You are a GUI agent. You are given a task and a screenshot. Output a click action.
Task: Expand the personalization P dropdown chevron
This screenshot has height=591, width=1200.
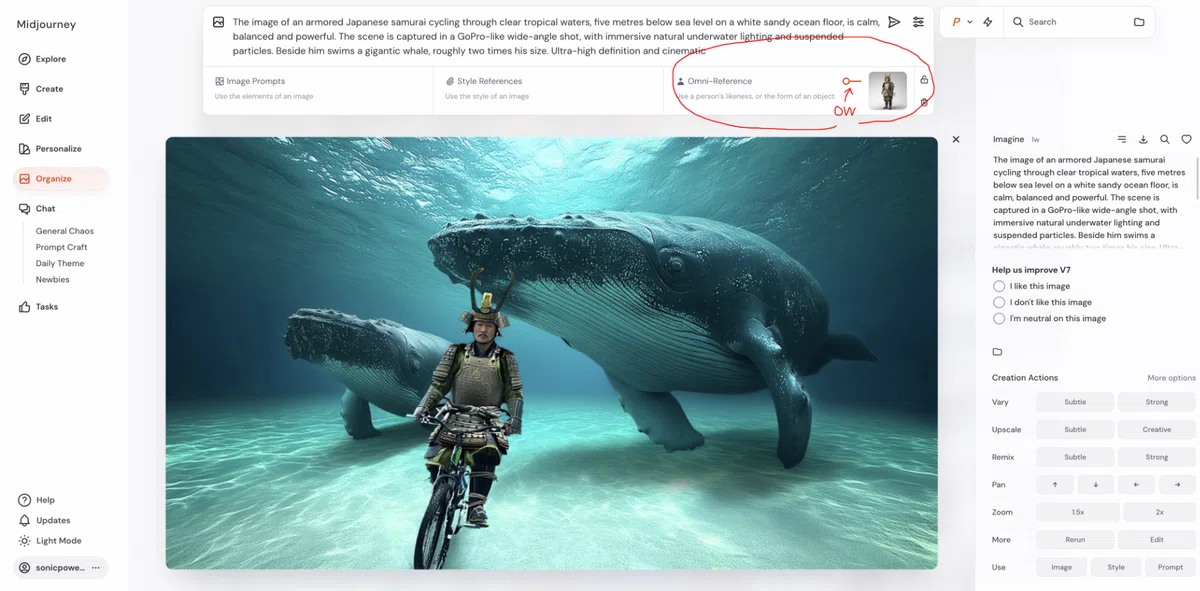point(970,22)
